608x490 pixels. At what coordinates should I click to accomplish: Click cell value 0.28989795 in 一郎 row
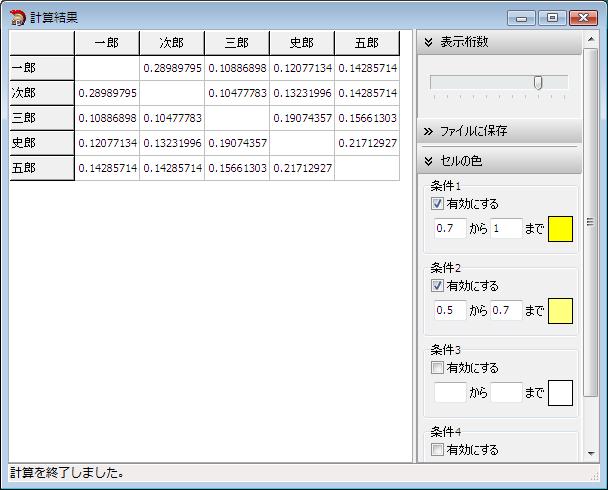pyautogui.click(x=172, y=68)
